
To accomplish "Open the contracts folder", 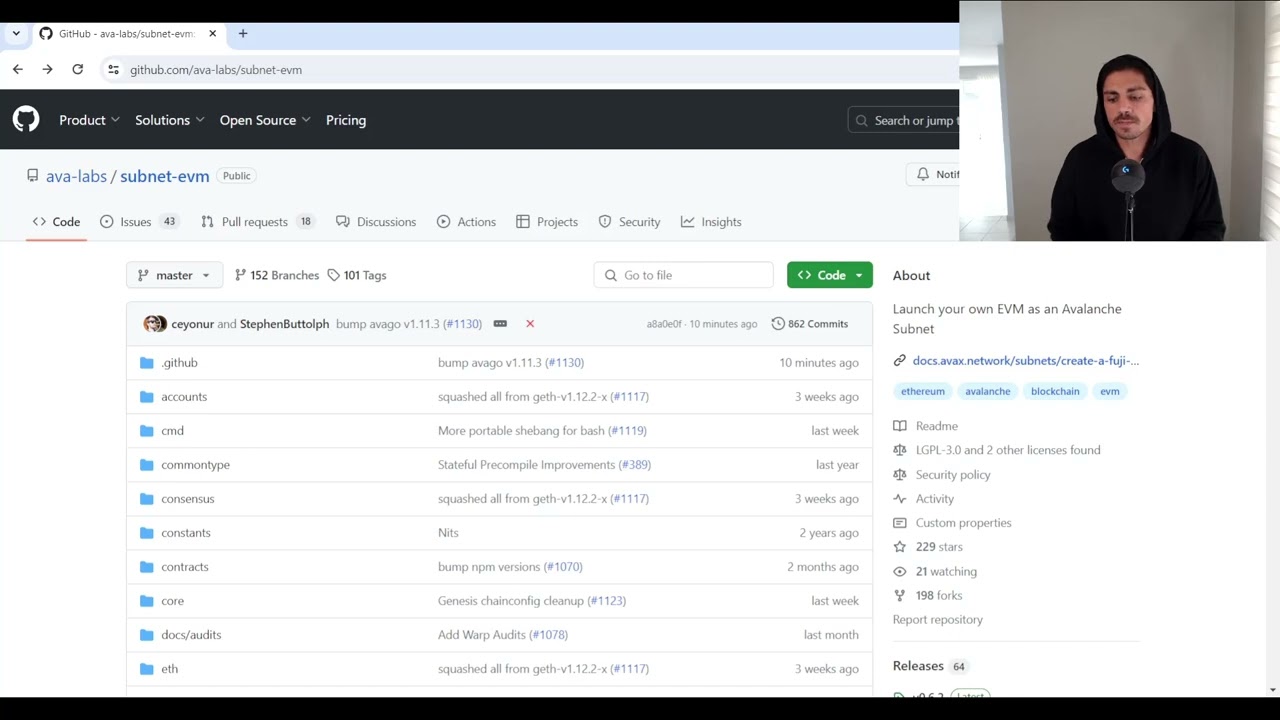I will click(x=185, y=567).
